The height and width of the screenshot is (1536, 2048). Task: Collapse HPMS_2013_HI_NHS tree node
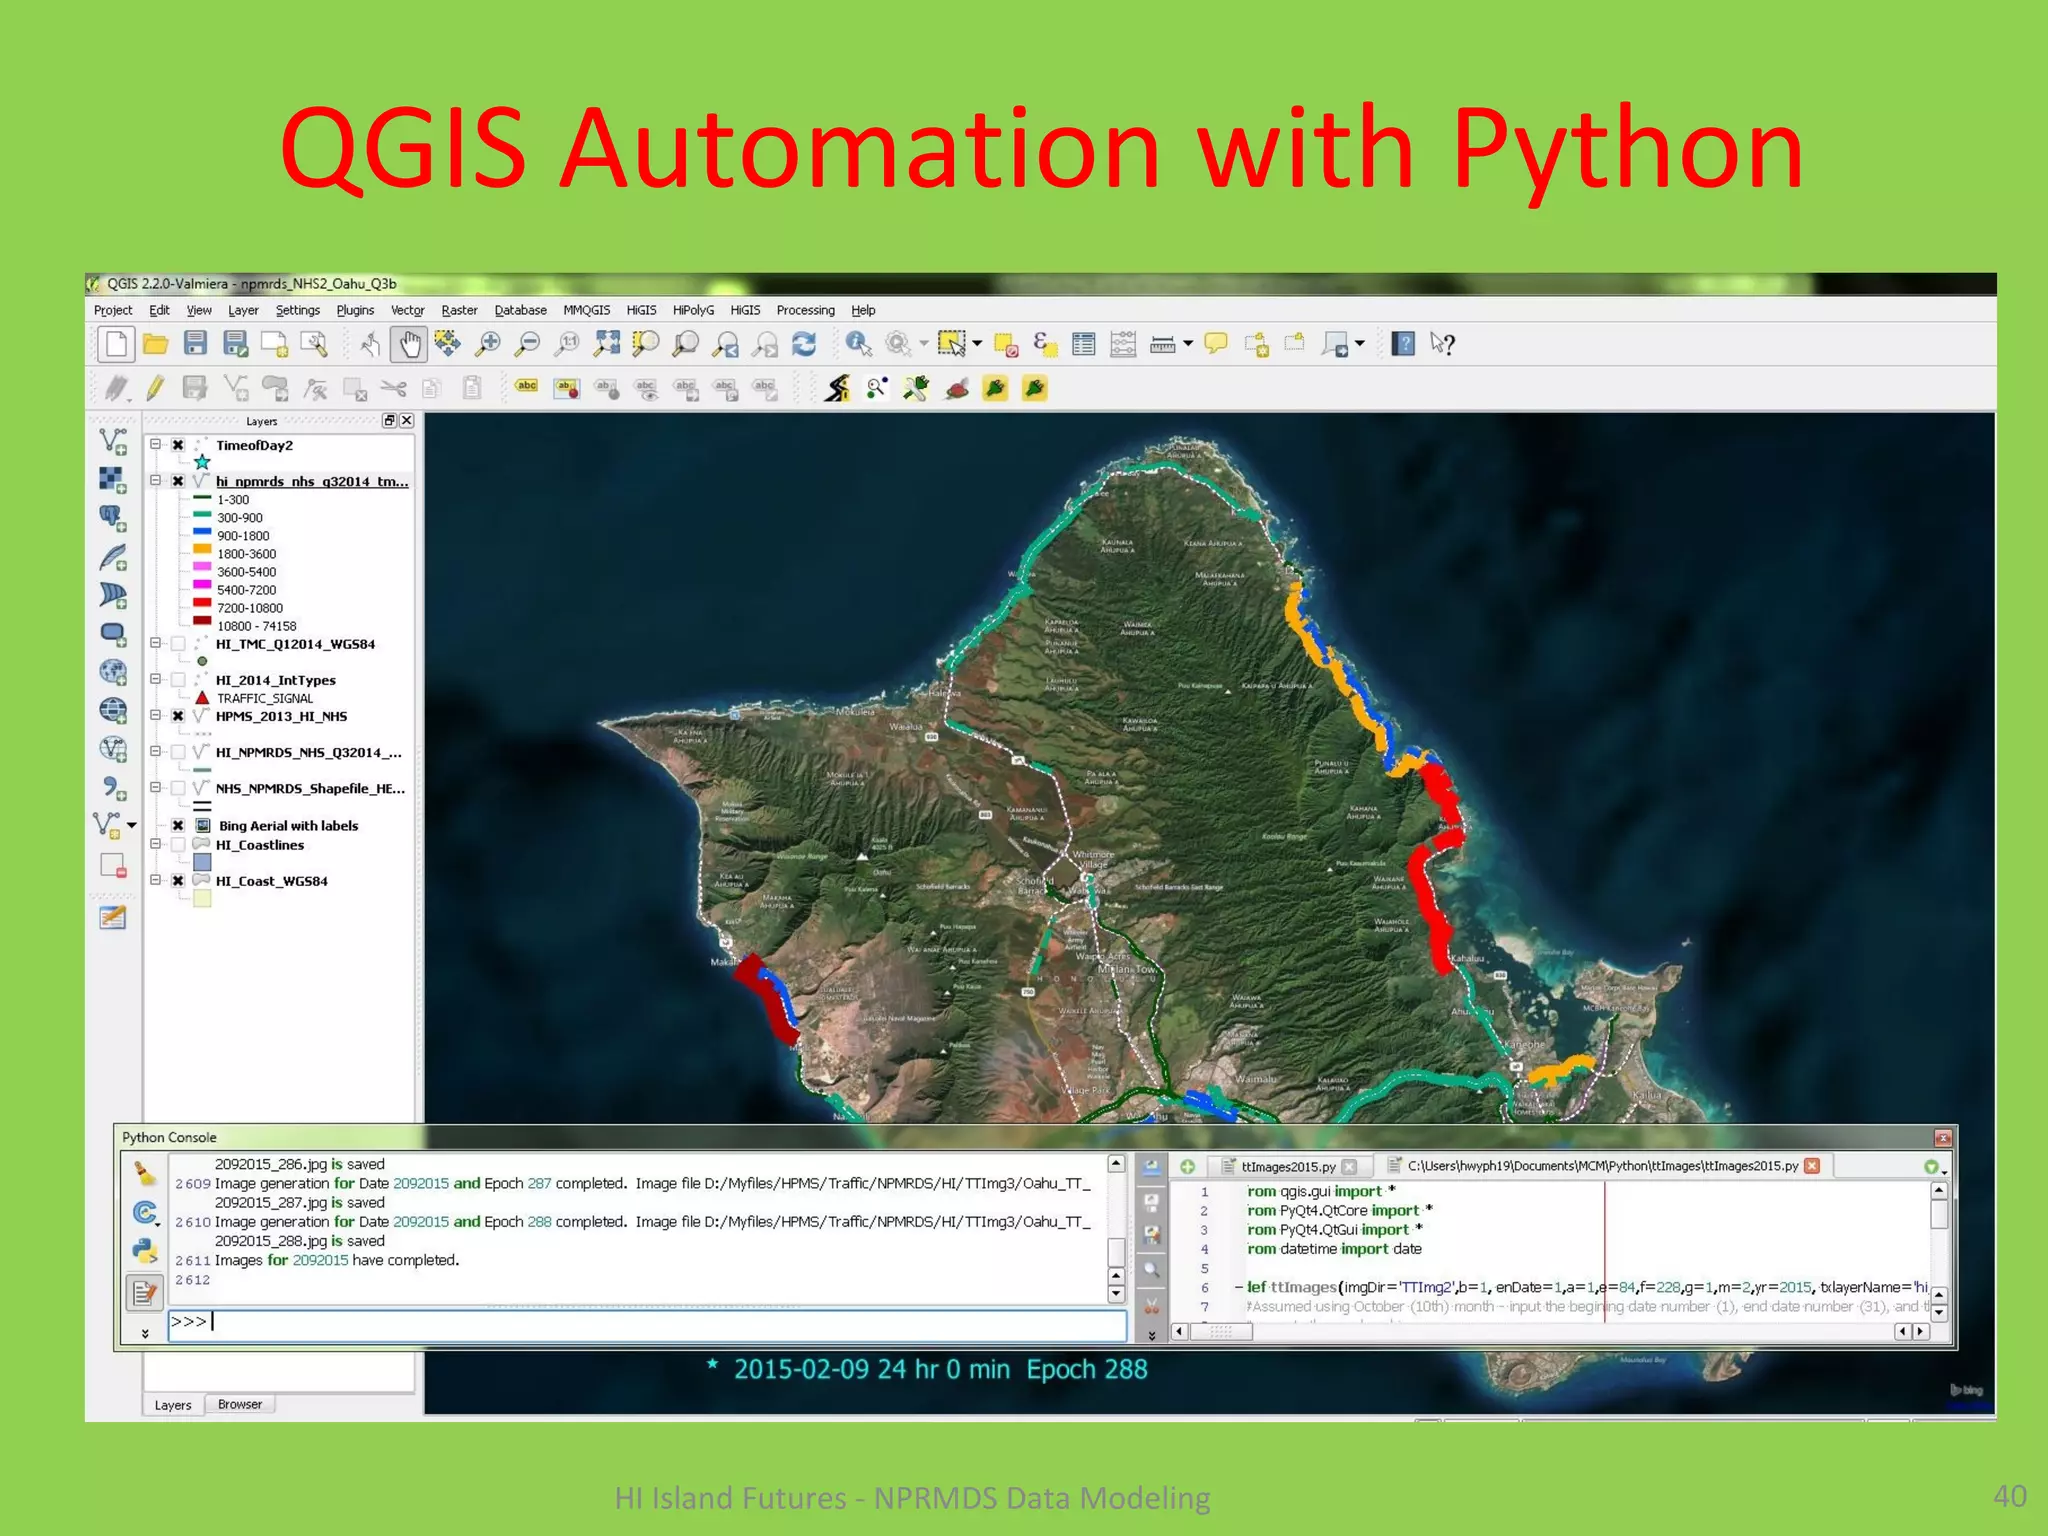coord(155,715)
